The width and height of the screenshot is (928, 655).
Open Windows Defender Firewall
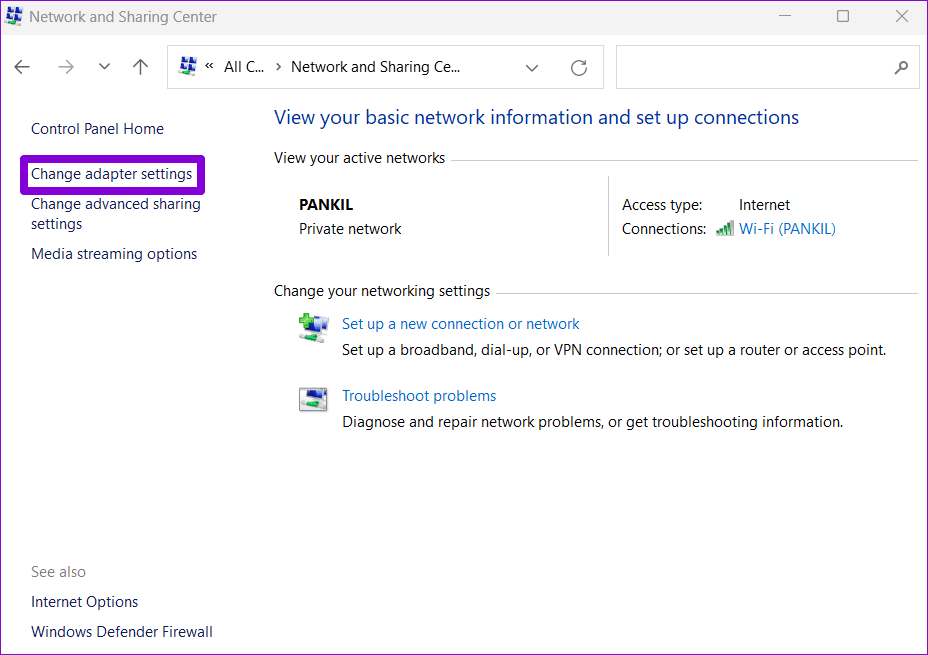click(122, 632)
